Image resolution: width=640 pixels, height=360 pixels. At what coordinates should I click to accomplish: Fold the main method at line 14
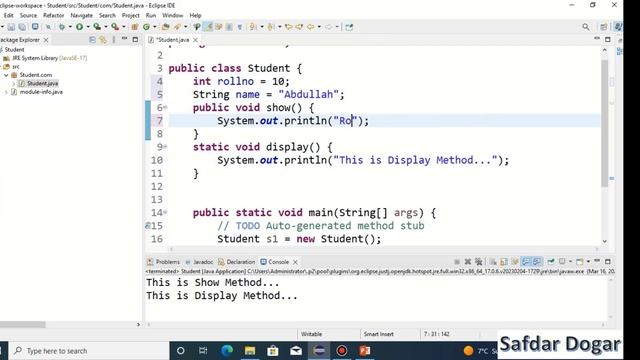point(165,212)
